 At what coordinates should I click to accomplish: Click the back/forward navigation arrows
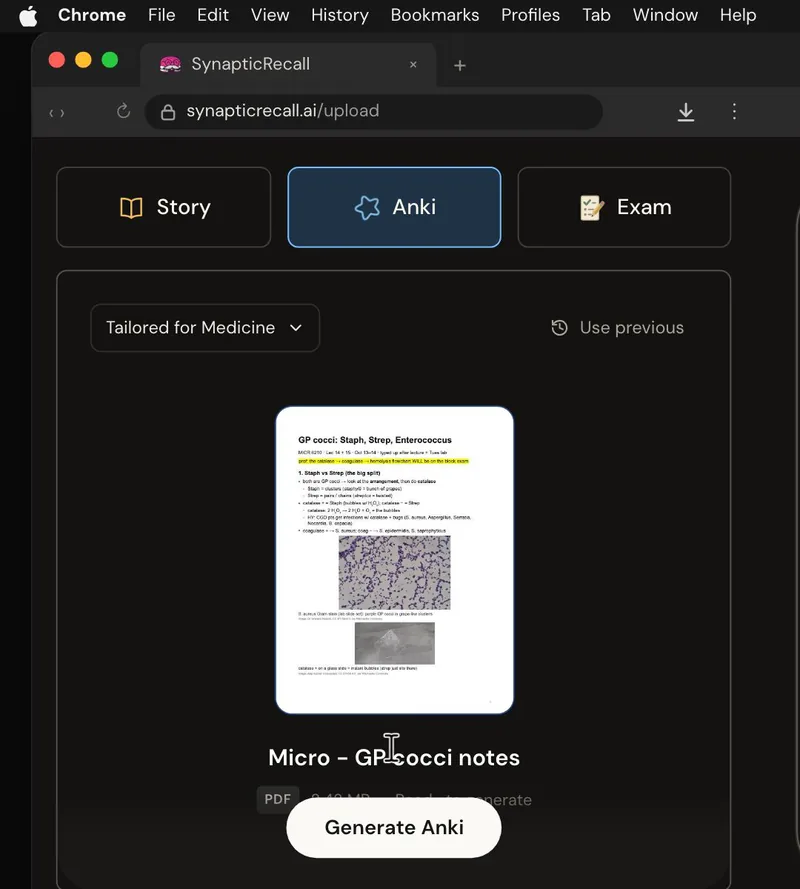(57, 113)
